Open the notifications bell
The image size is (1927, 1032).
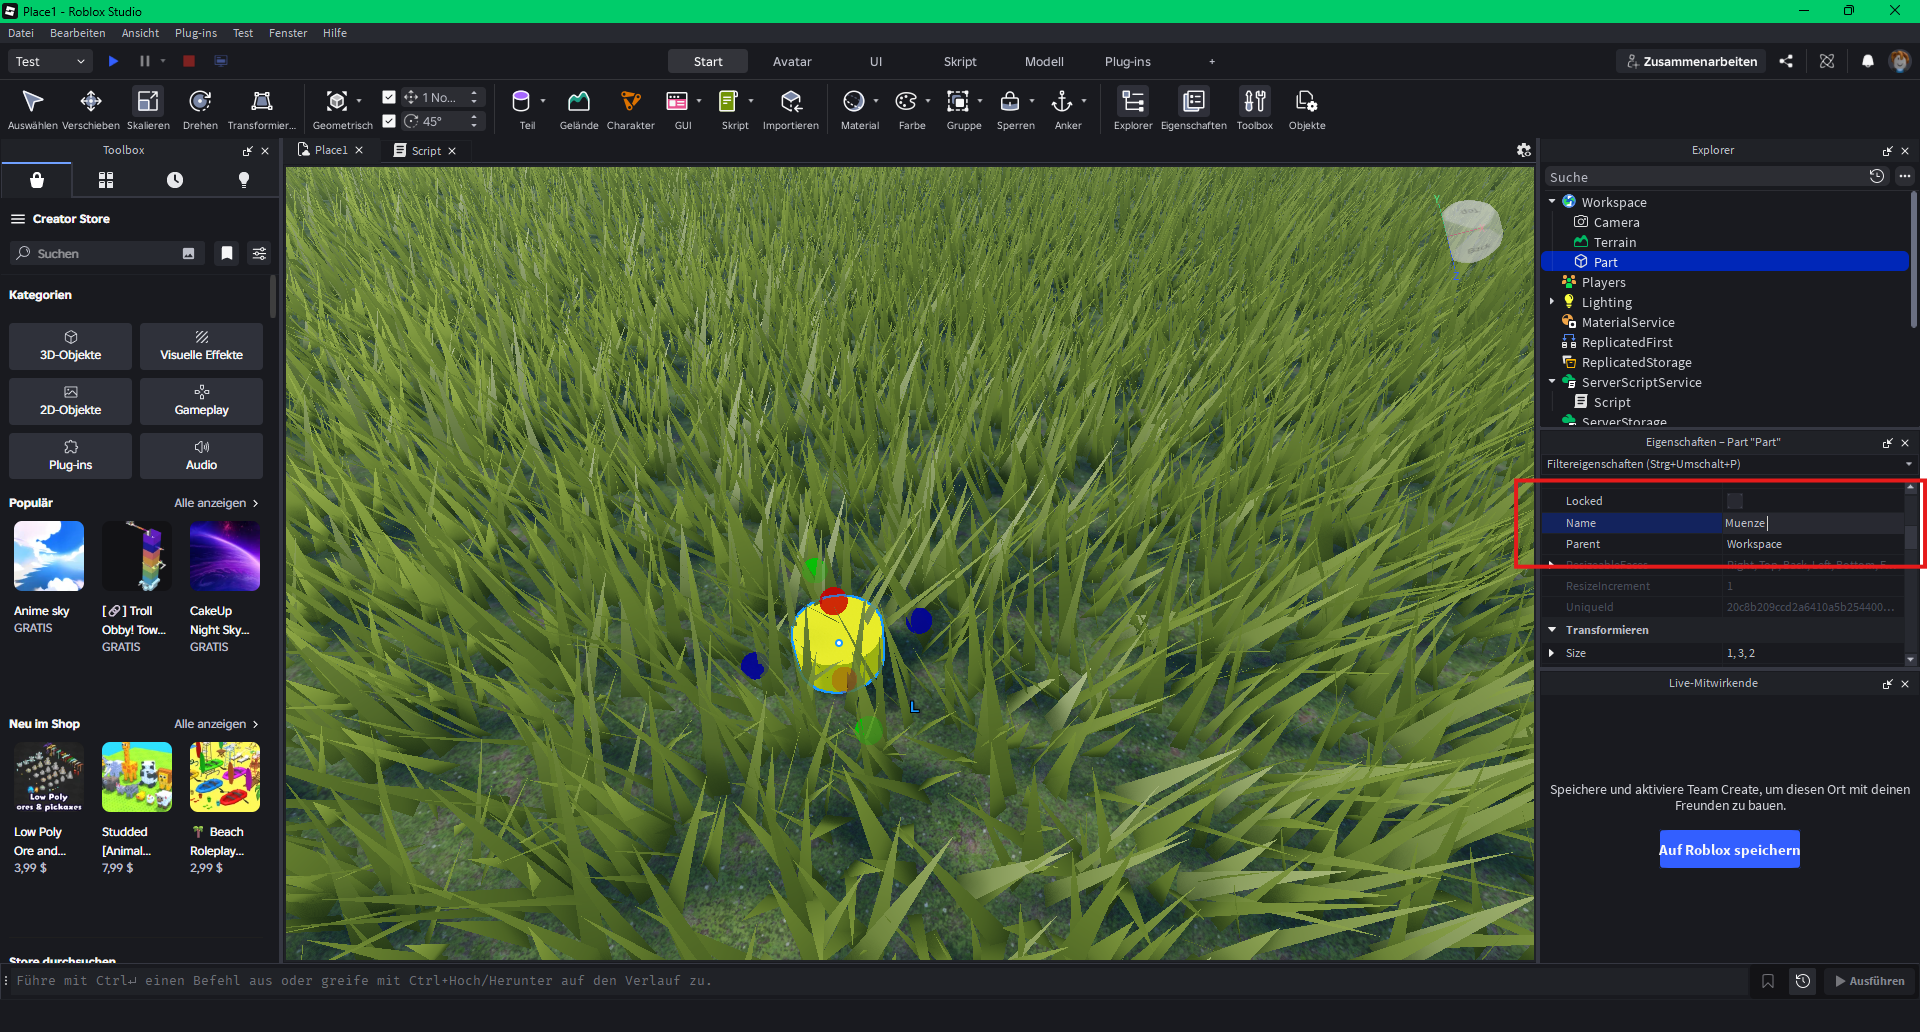(1867, 61)
